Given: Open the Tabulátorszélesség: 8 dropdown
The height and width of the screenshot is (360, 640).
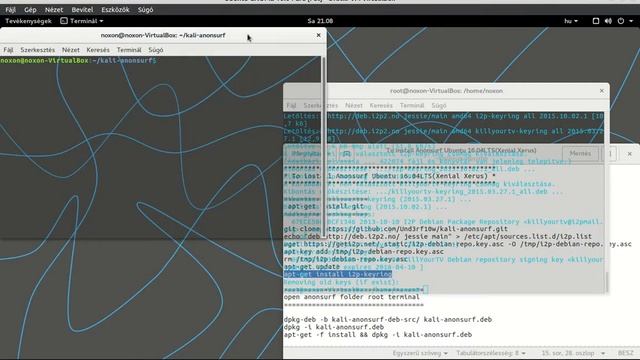Looking at the screenshot, I should pos(491,353).
